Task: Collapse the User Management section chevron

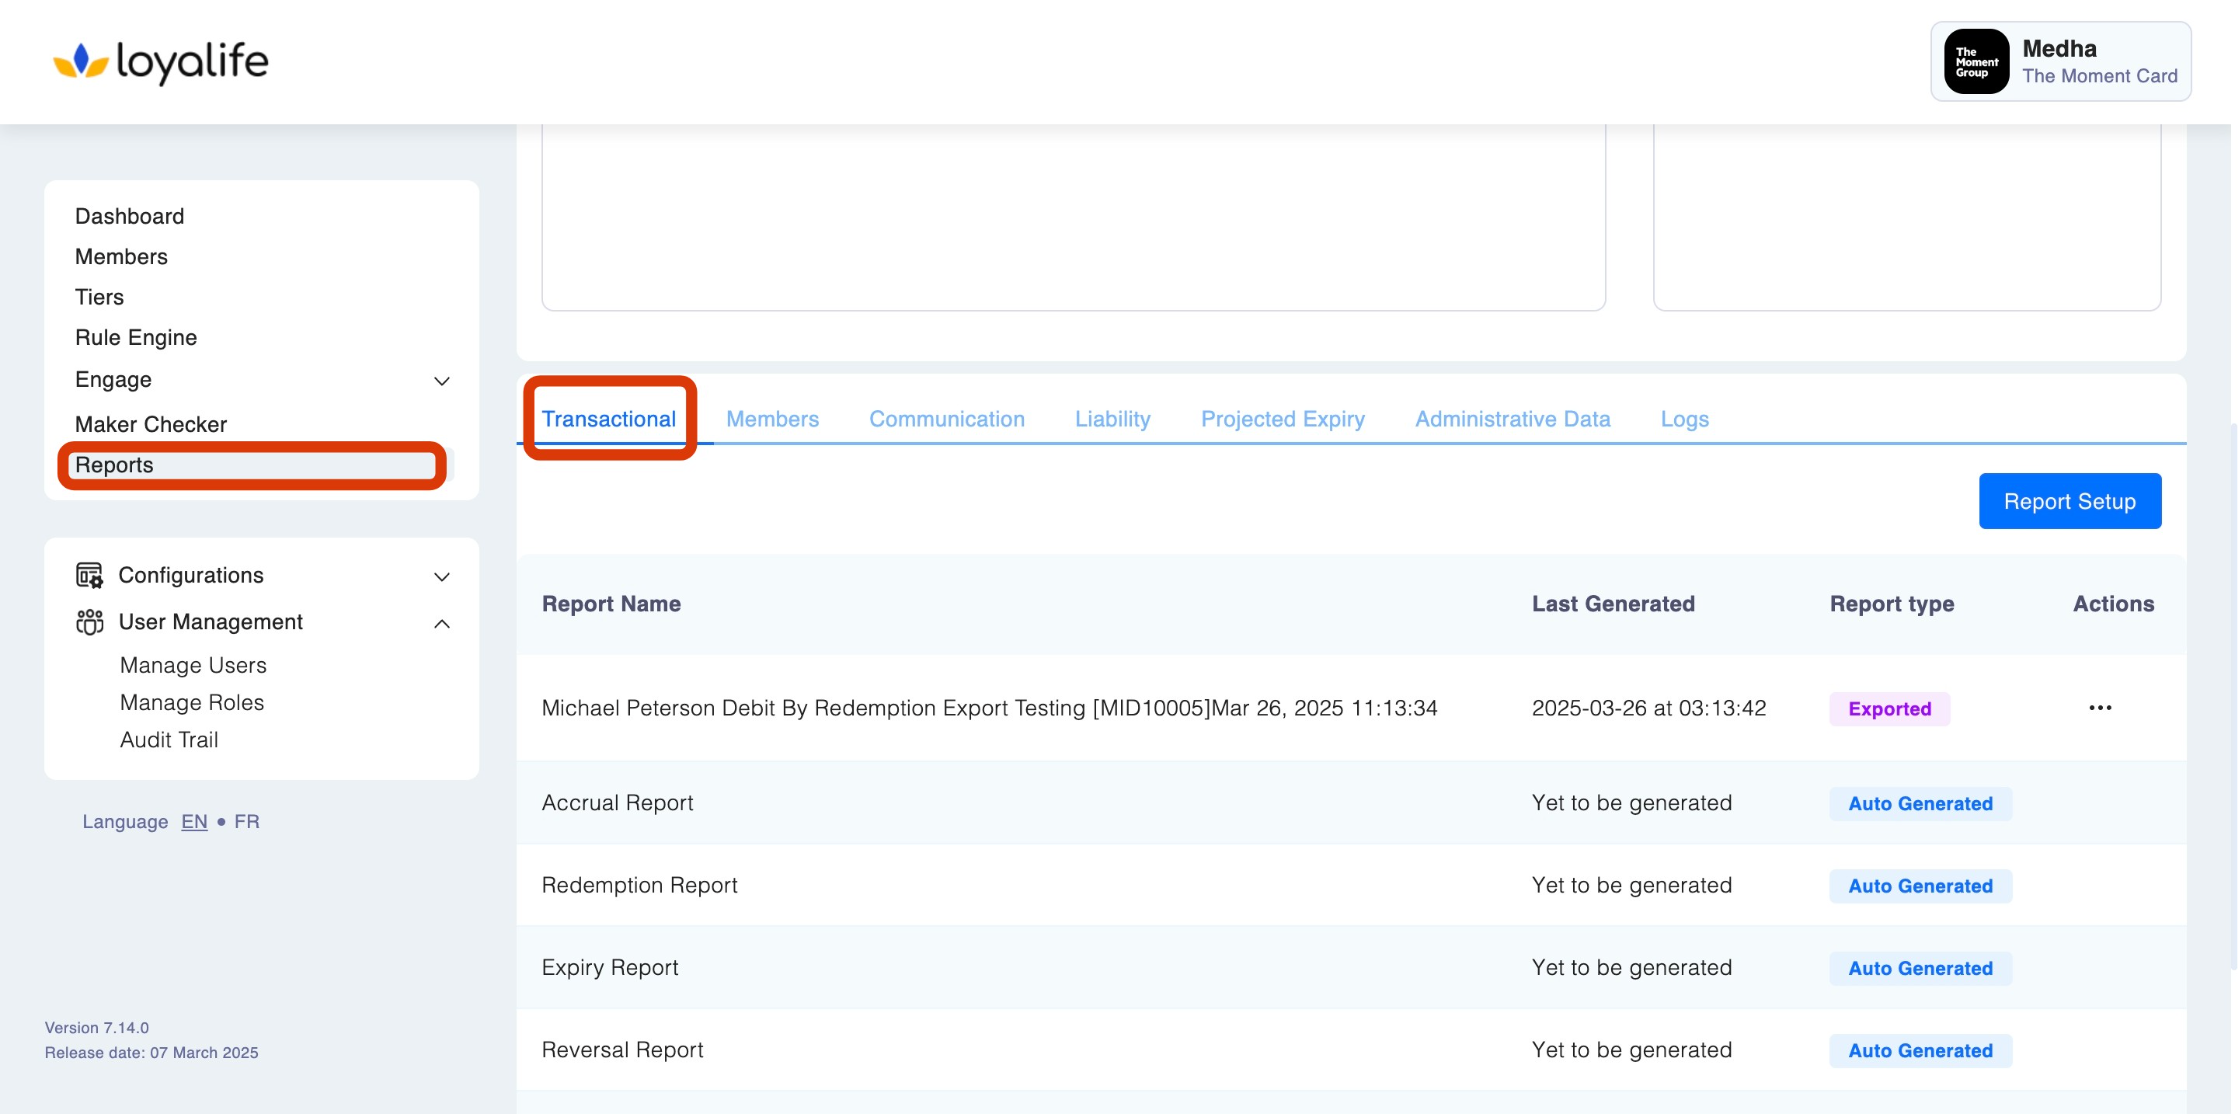Action: pyautogui.click(x=441, y=624)
